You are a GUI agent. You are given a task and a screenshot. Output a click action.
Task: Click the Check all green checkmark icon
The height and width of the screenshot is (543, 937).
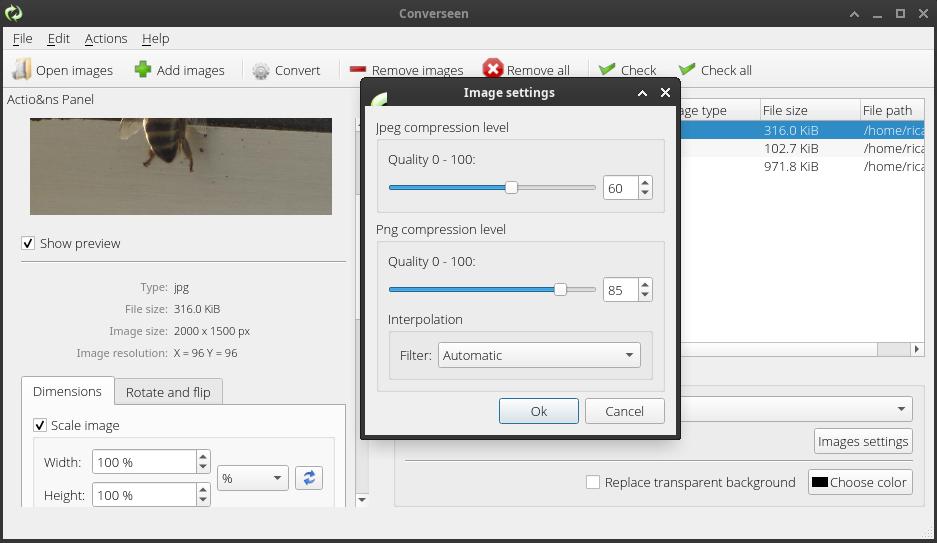687,70
